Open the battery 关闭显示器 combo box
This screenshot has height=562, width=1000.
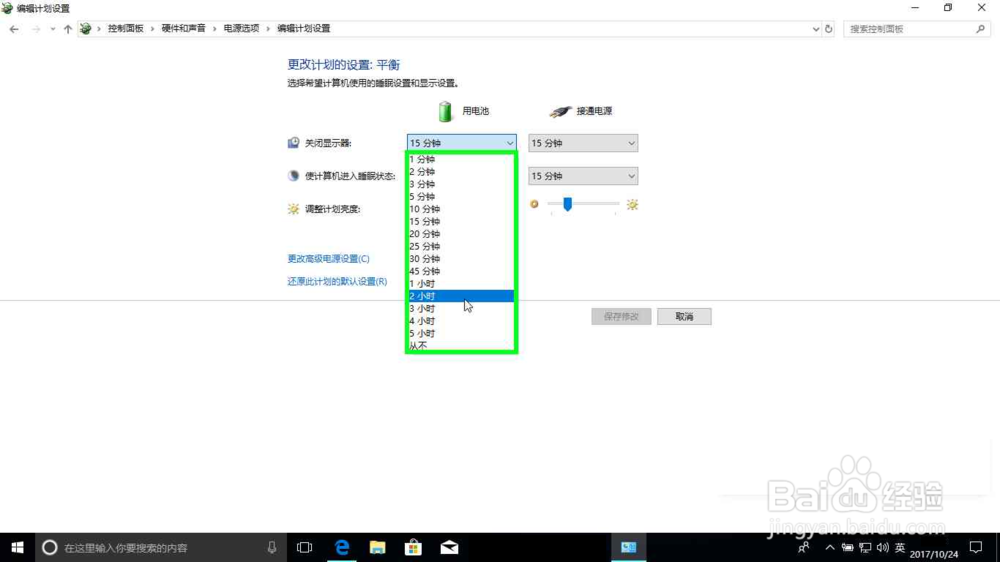[x=461, y=143]
